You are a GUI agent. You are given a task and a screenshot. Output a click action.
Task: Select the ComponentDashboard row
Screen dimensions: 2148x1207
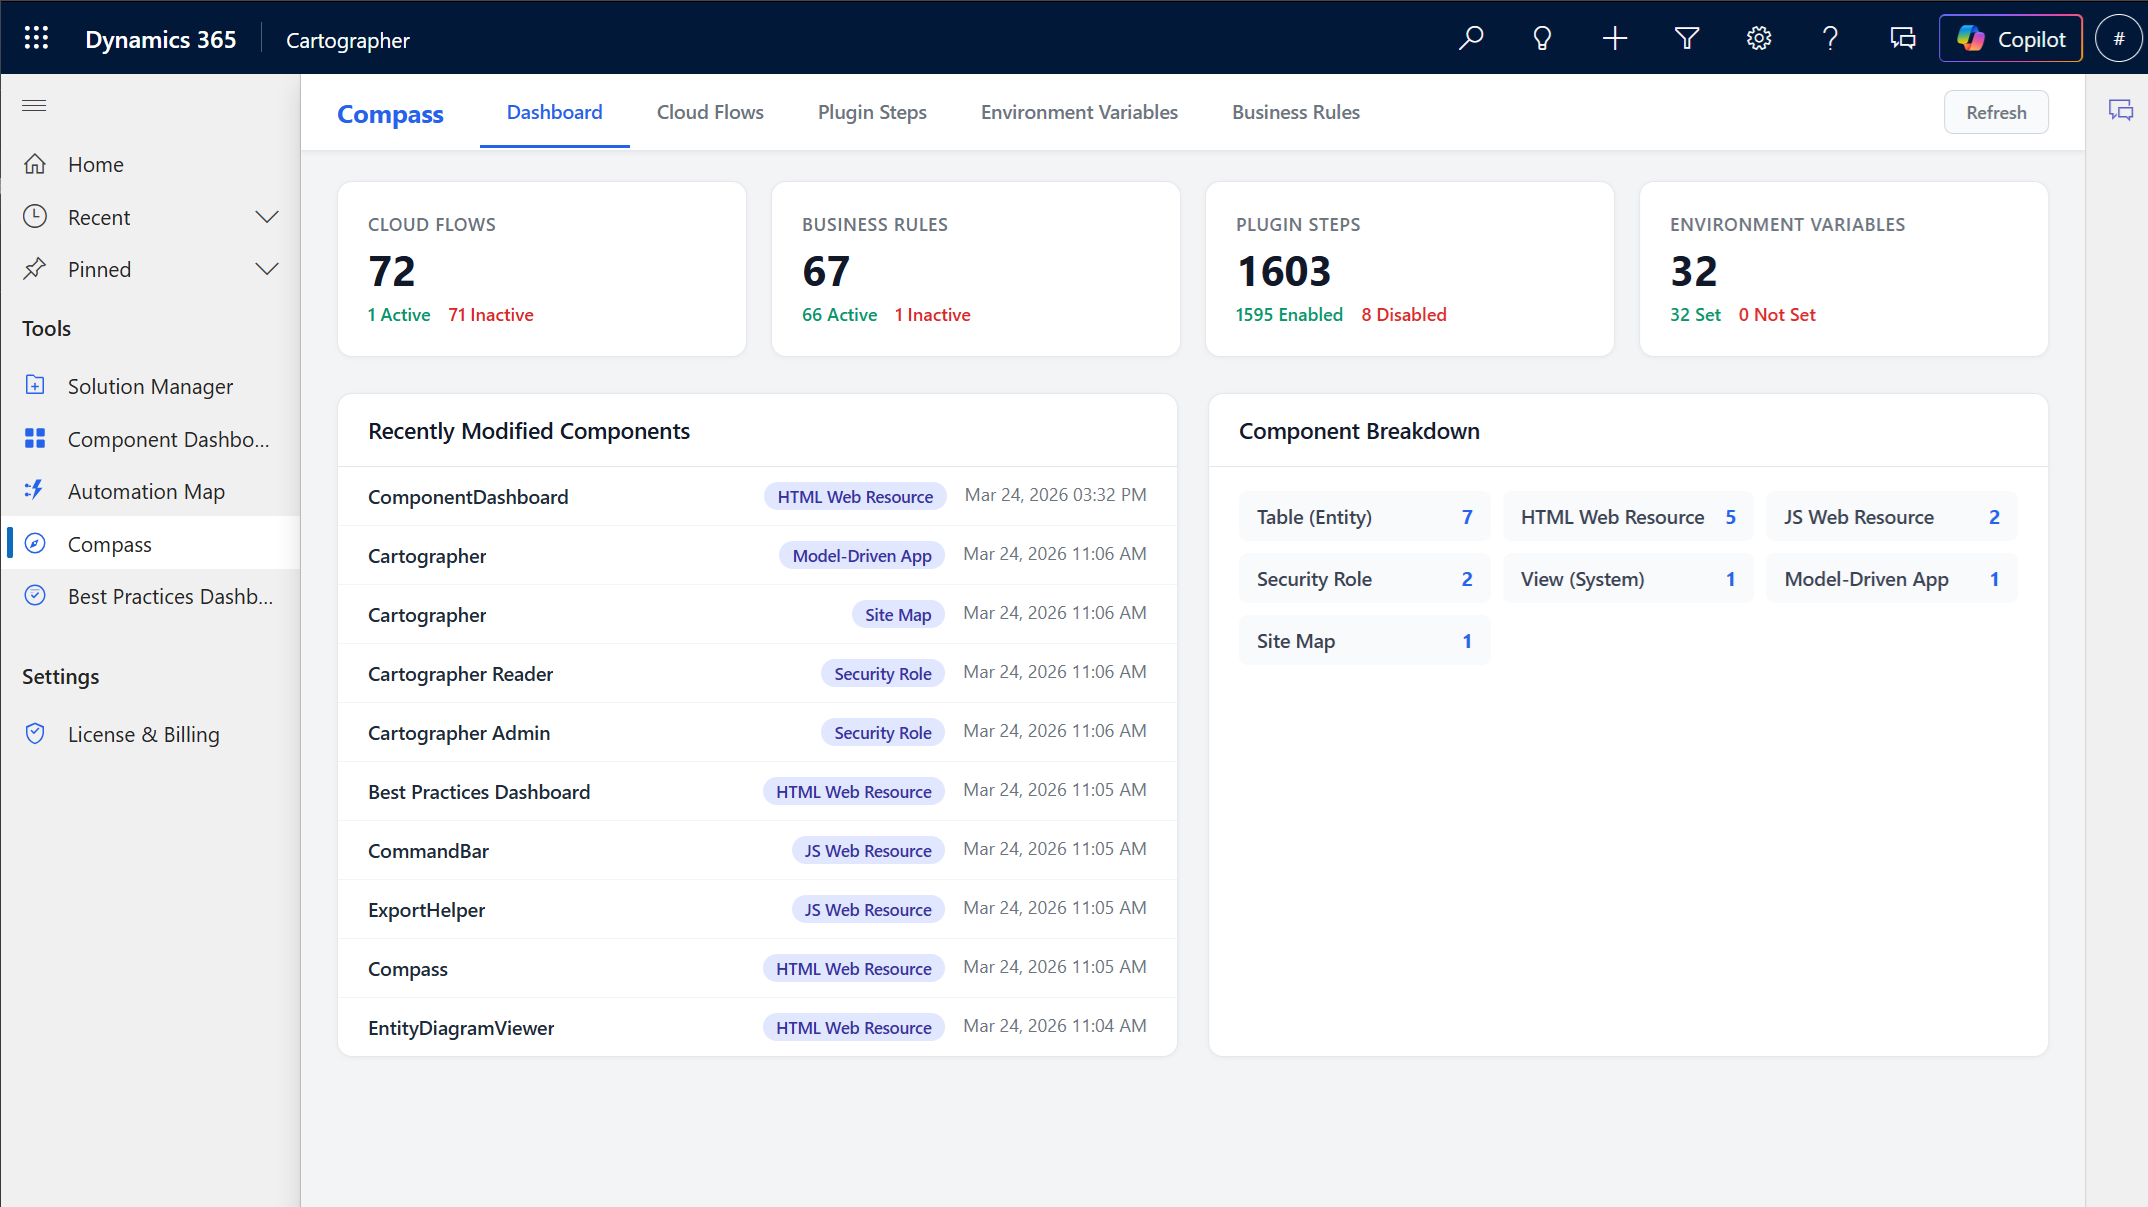[757, 496]
